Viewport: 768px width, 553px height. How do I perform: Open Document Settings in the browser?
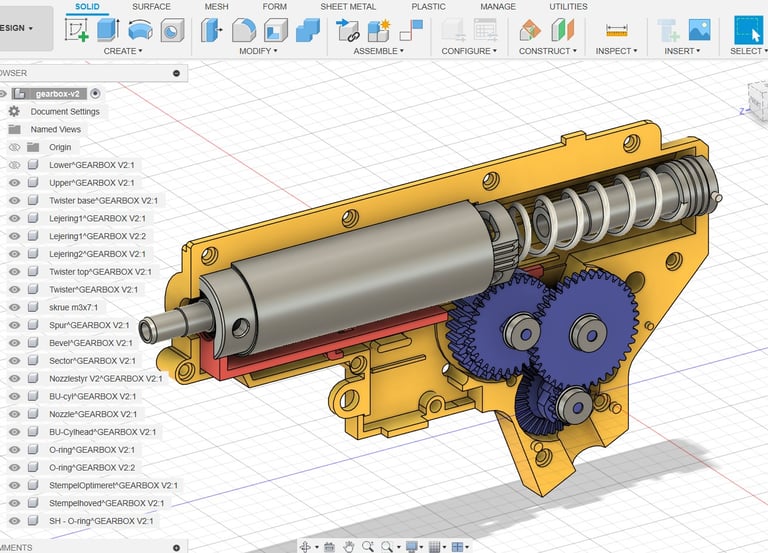[x=65, y=112]
